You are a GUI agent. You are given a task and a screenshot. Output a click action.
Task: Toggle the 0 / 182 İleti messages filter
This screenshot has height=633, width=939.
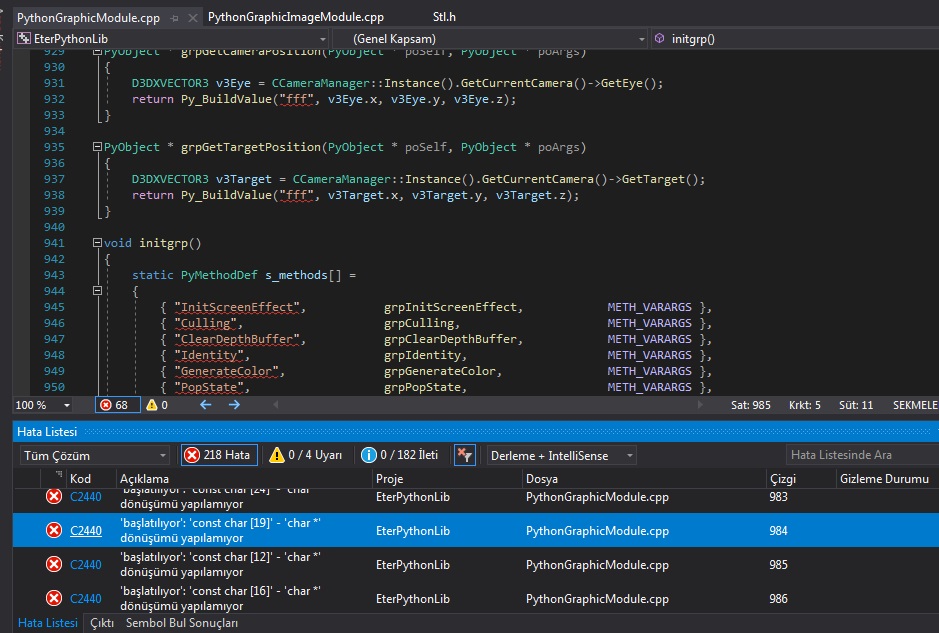[x=399, y=455]
